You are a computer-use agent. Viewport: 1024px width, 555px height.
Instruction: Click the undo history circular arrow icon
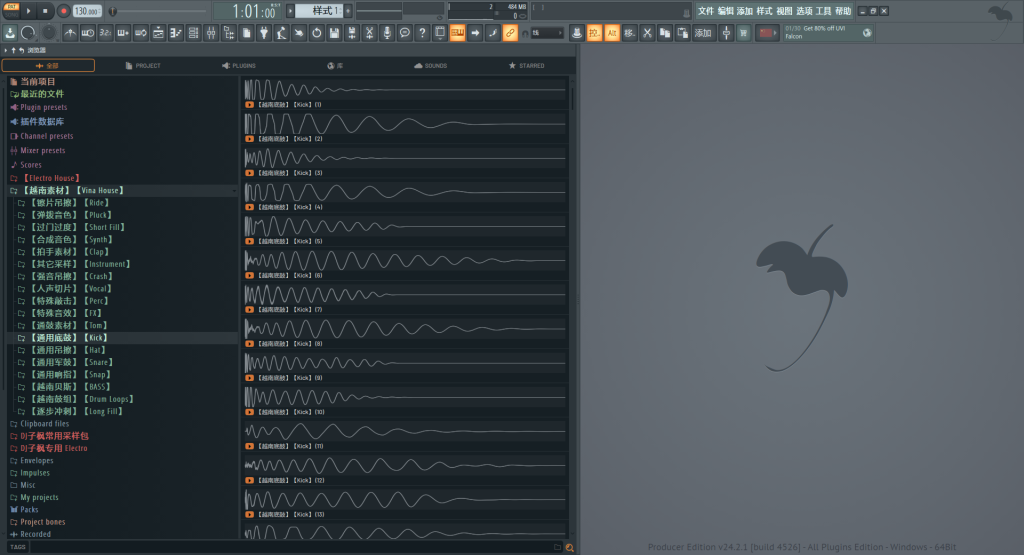click(317, 33)
